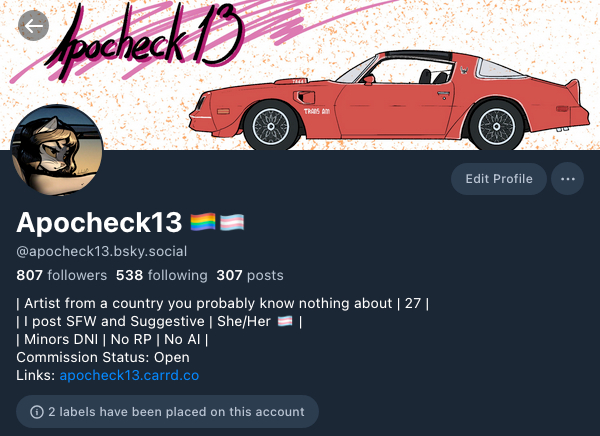Click the trans flag beside display name
This screenshot has width=600, height=436.
[x=232, y=222]
